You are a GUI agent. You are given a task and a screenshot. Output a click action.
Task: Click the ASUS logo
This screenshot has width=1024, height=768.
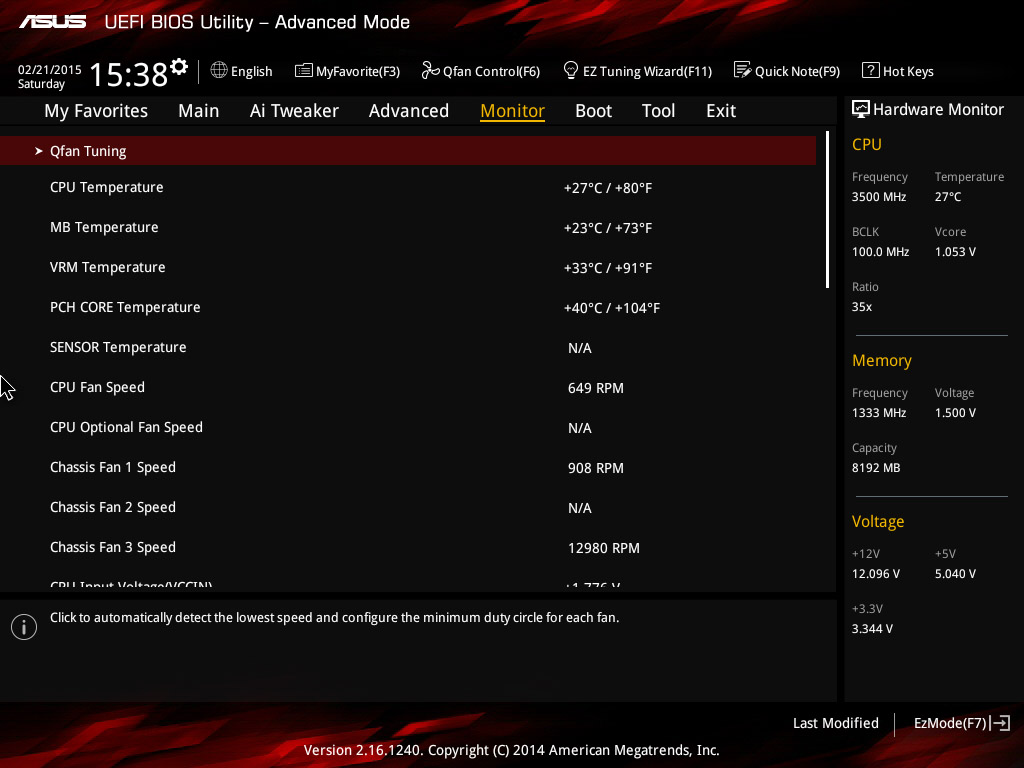click(52, 22)
